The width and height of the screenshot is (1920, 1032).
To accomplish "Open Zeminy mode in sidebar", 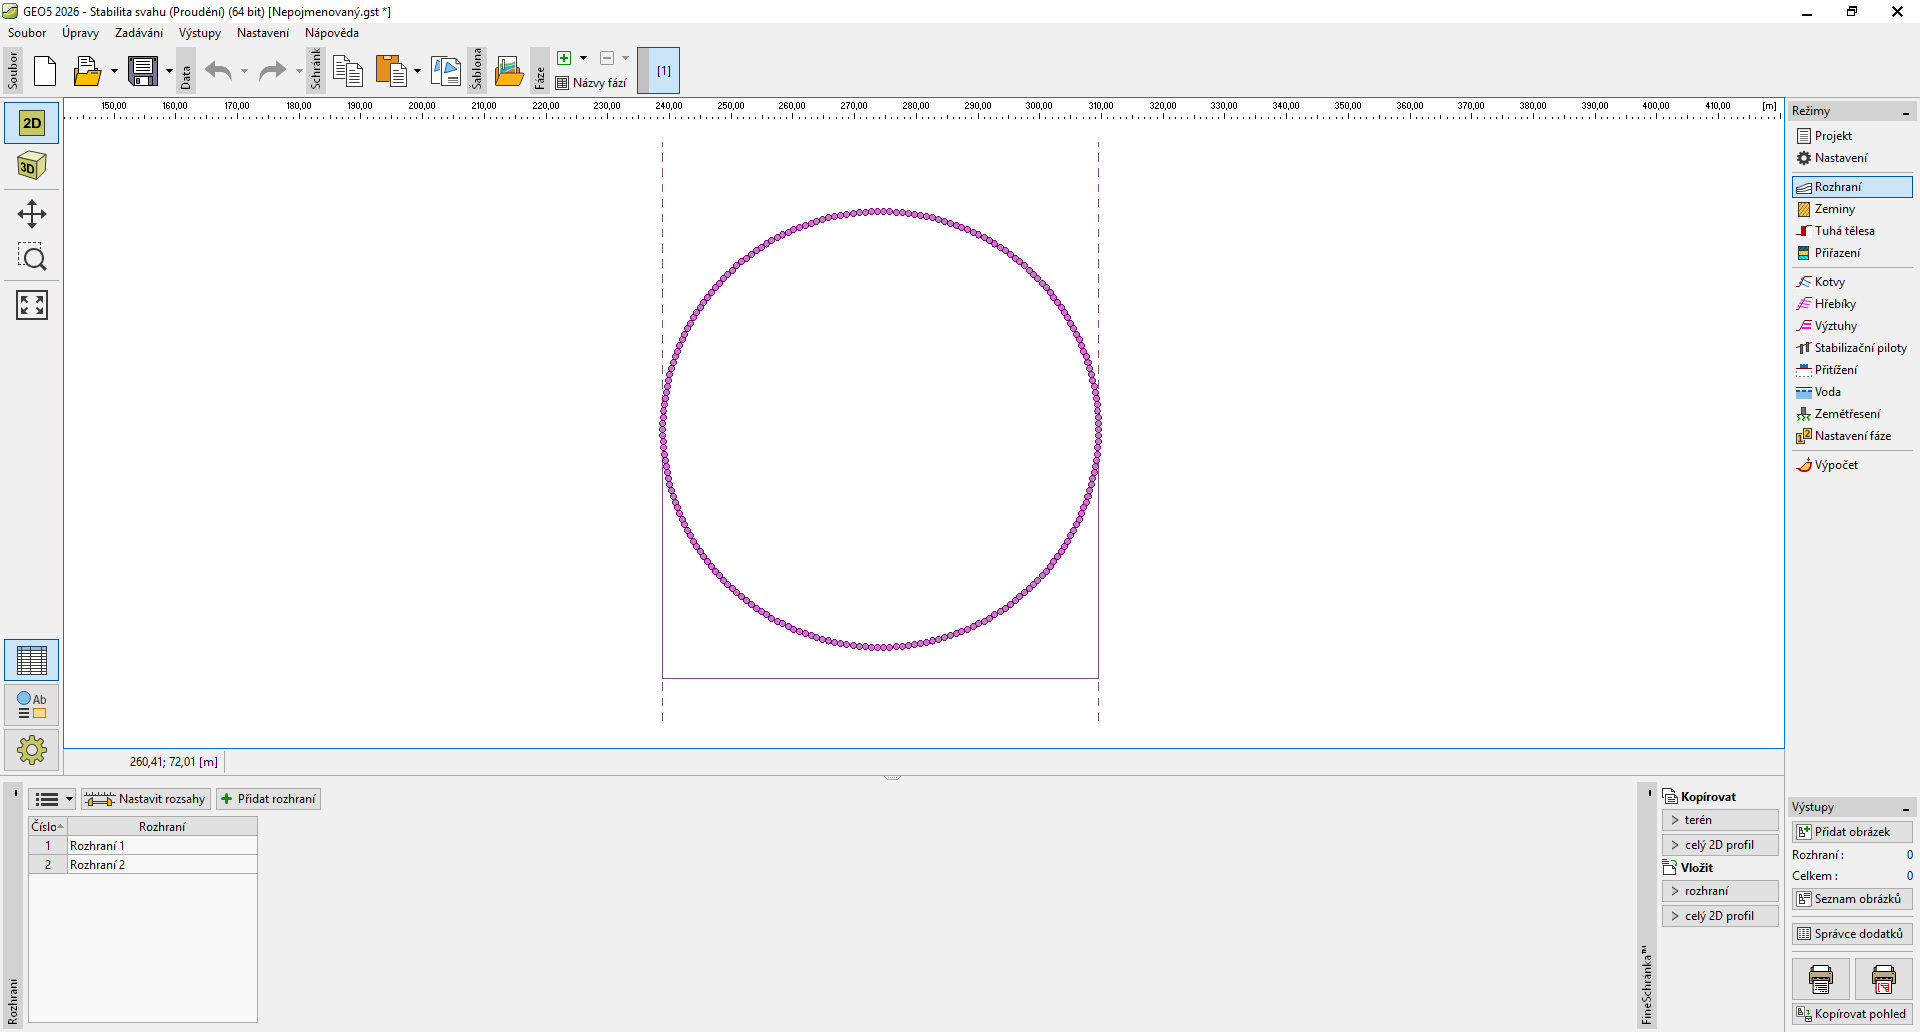I will pyautogui.click(x=1834, y=209).
